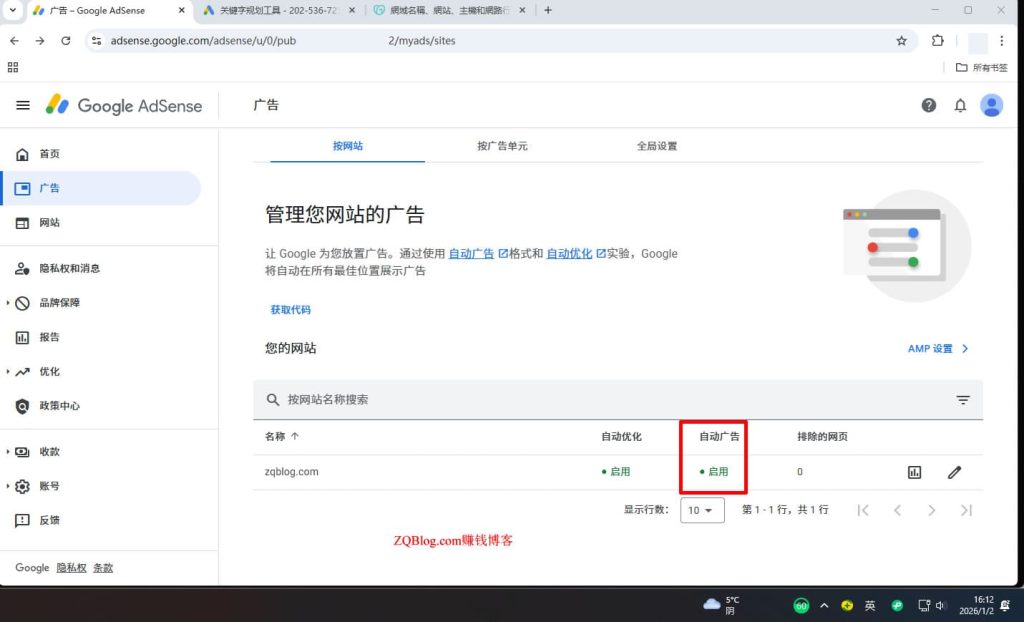Viewport: 1024px width, 622px height.
Task: Expand the 账号 arrow
Action: point(8,486)
